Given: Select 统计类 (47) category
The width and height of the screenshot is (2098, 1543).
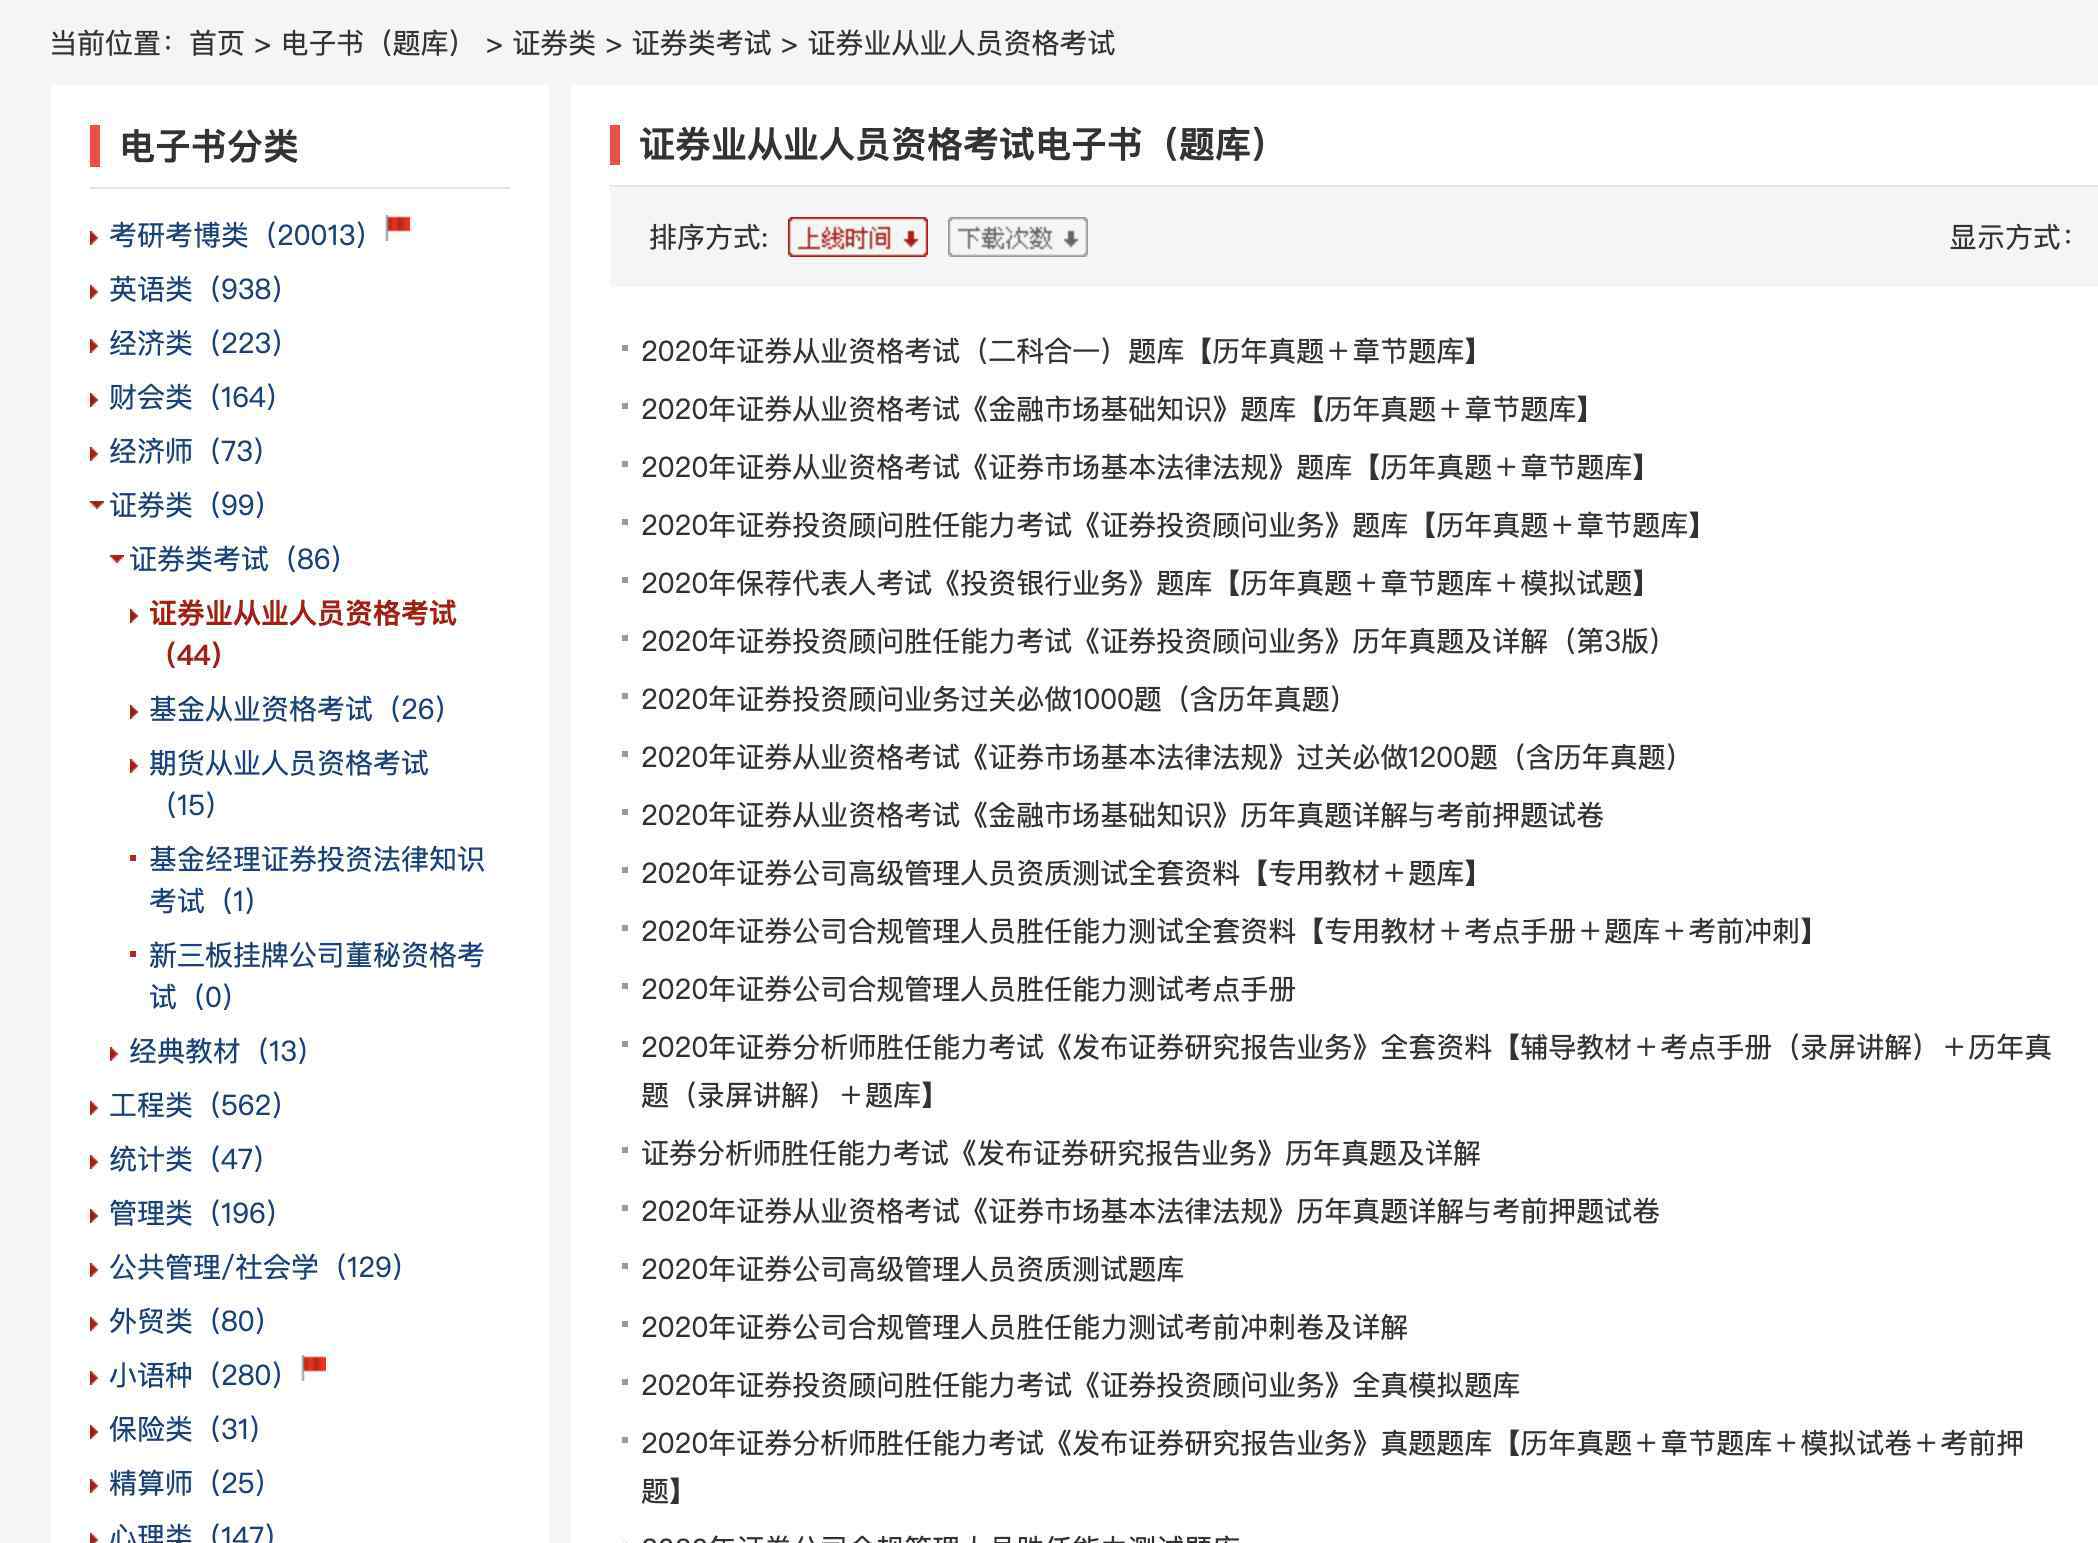Looking at the screenshot, I should [x=186, y=1159].
